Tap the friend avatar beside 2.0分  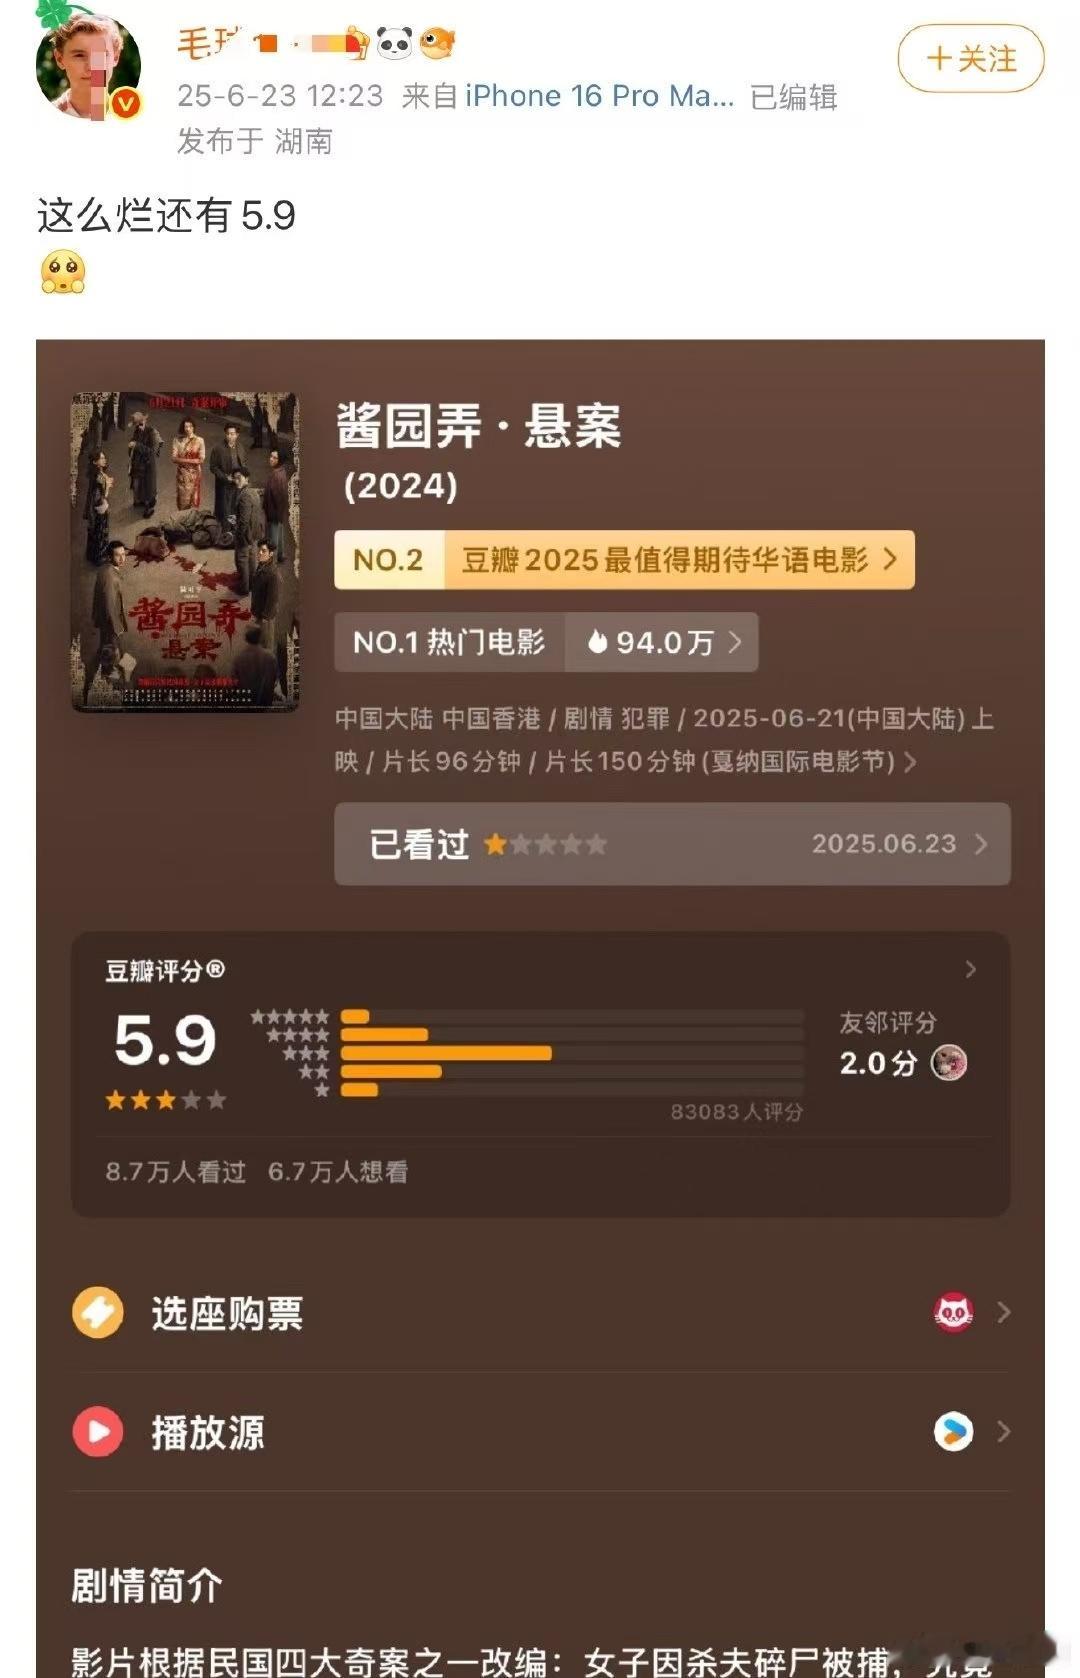tap(948, 1062)
